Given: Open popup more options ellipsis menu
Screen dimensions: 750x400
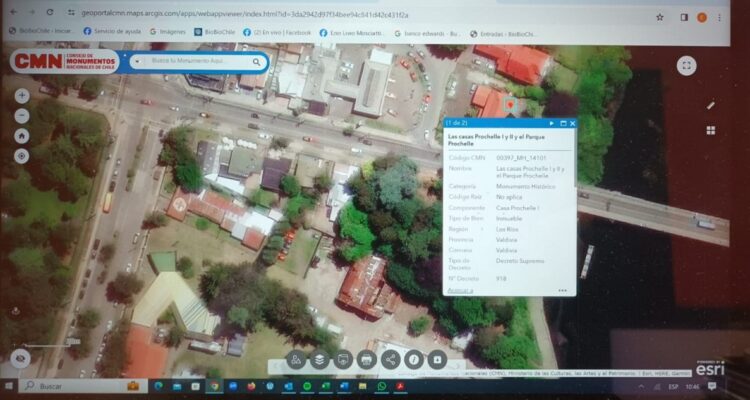Looking at the screenshot, I should click(563, 290).
